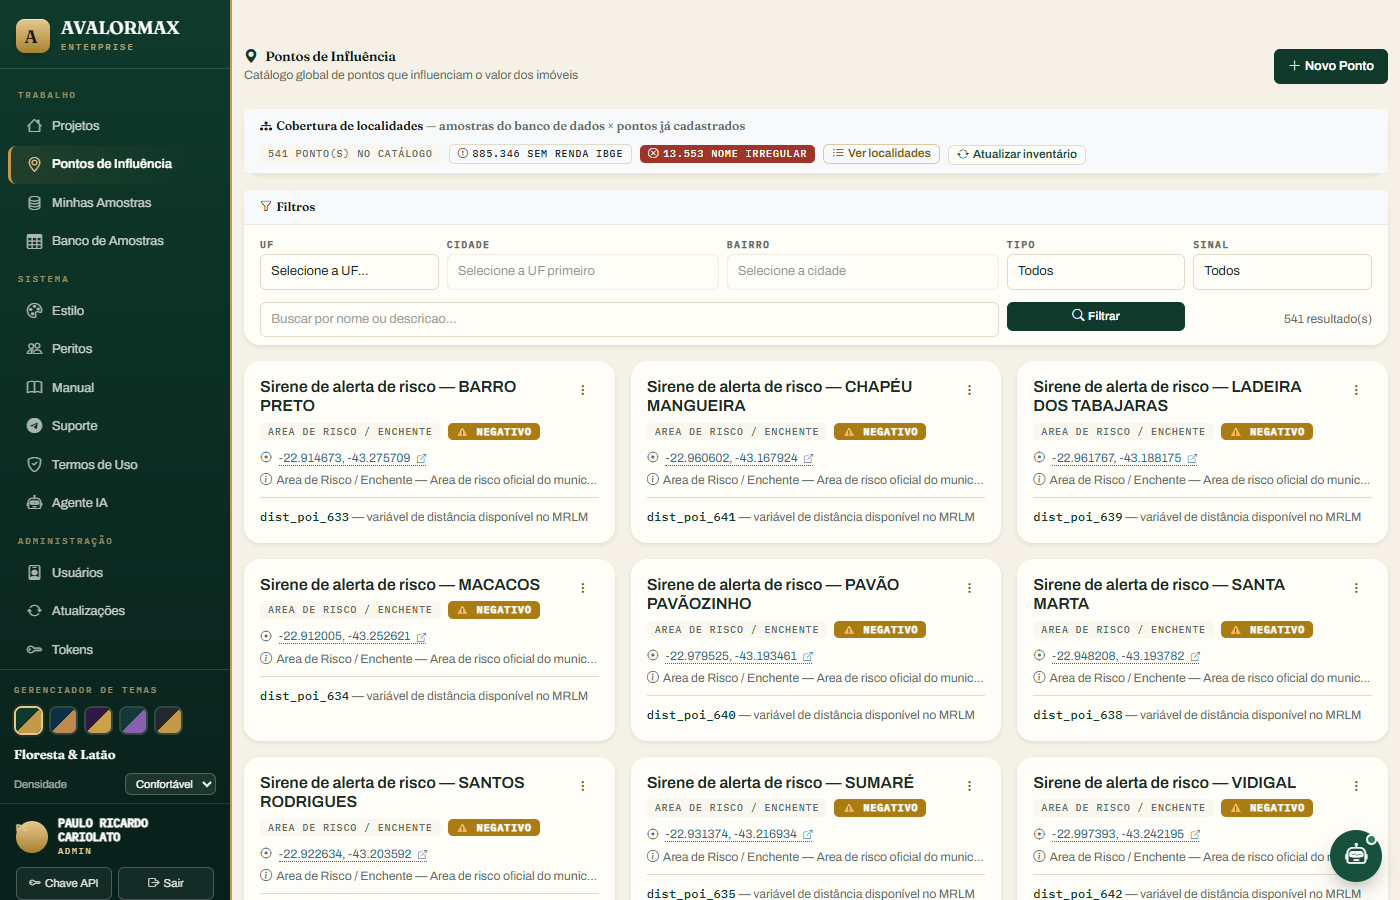
Task: Click external link icon beside -22.960602, -43.167924
Action: pos(808,459)
